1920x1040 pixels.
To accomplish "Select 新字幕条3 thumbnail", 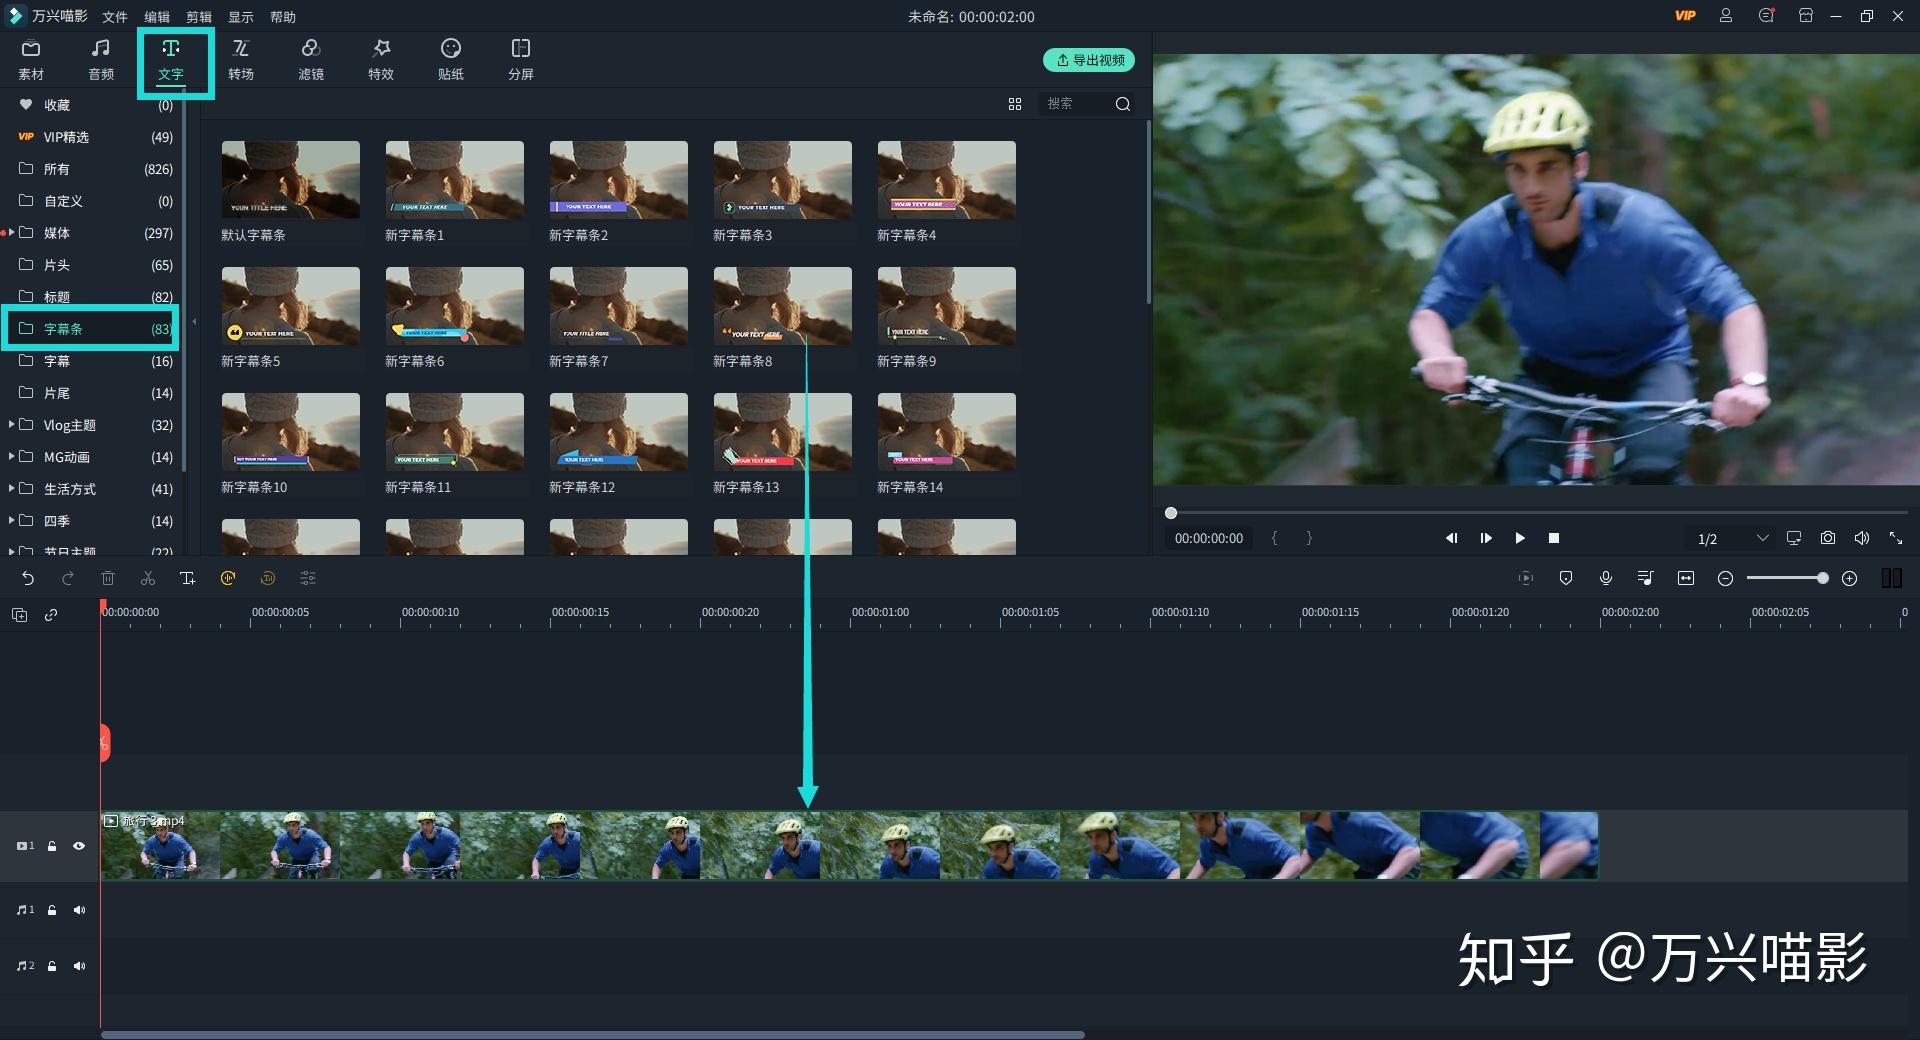I will (x=783, y=180).
